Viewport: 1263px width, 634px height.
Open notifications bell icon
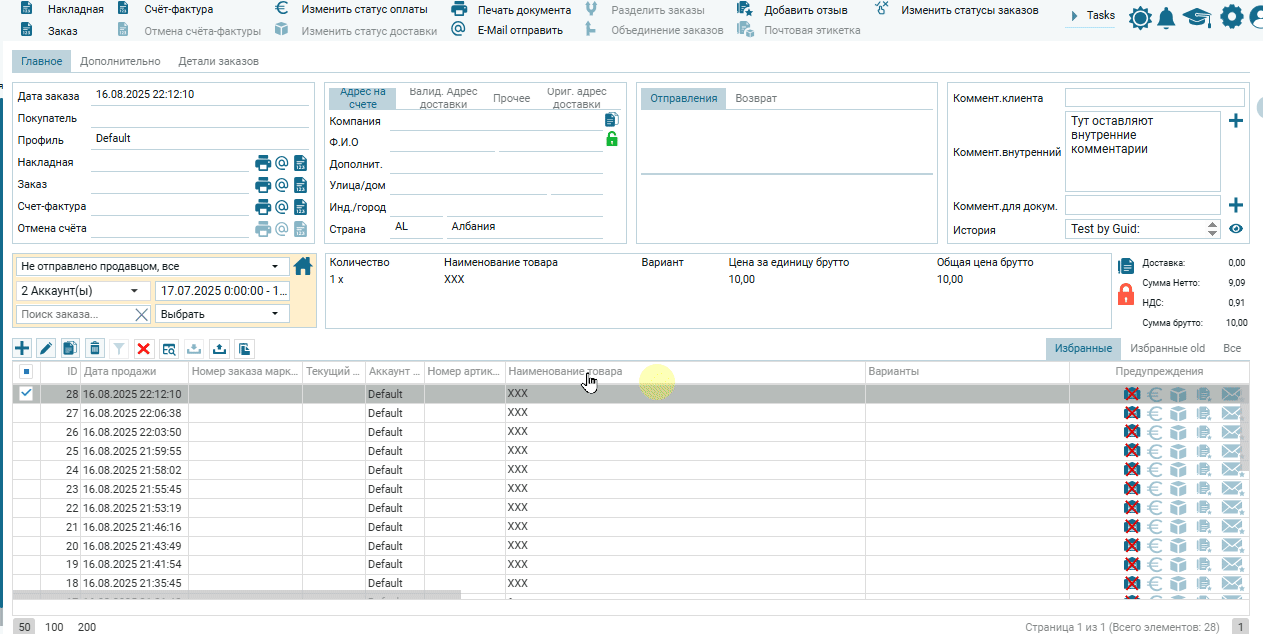(x=1166, y=18)
